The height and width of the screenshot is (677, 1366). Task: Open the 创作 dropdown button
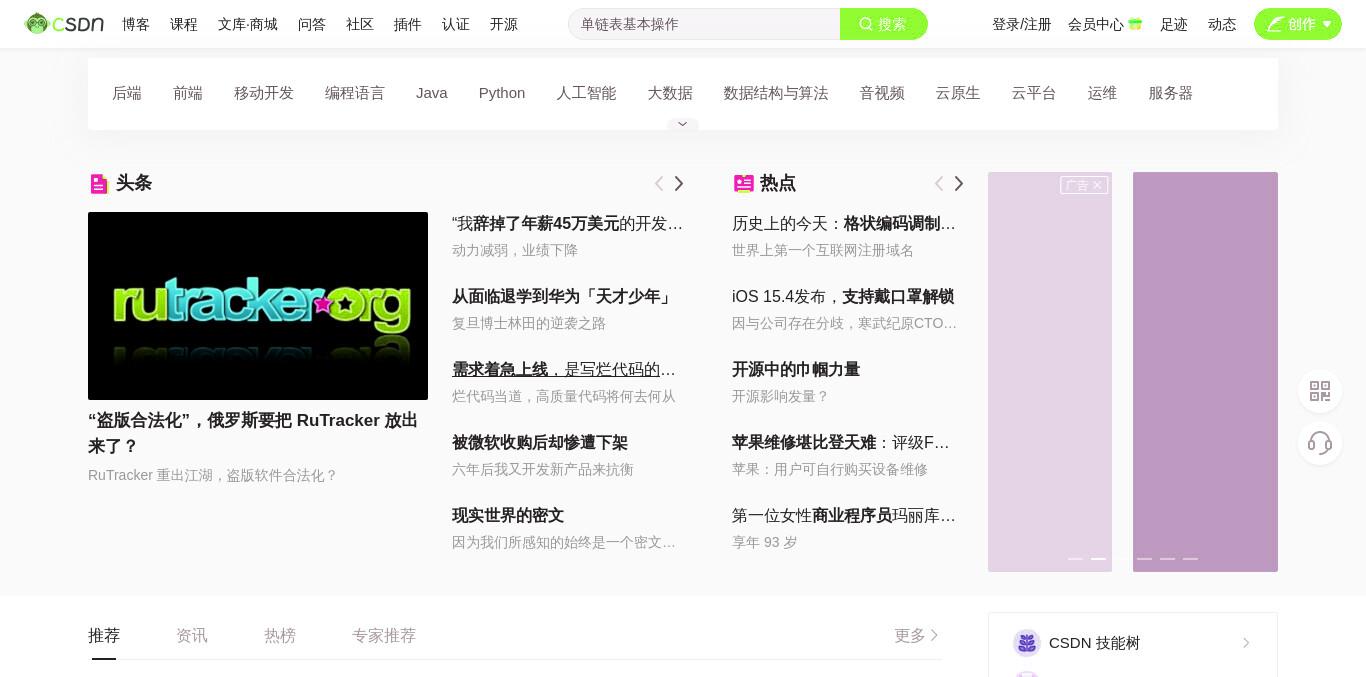click(x=1298, y=24)
